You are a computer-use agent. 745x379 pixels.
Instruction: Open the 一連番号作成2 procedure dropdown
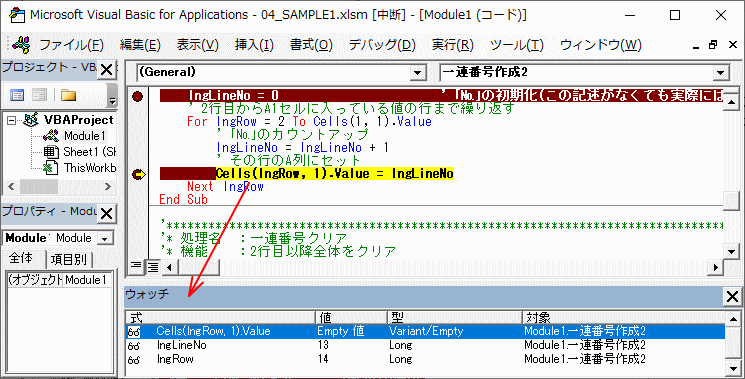722,73
